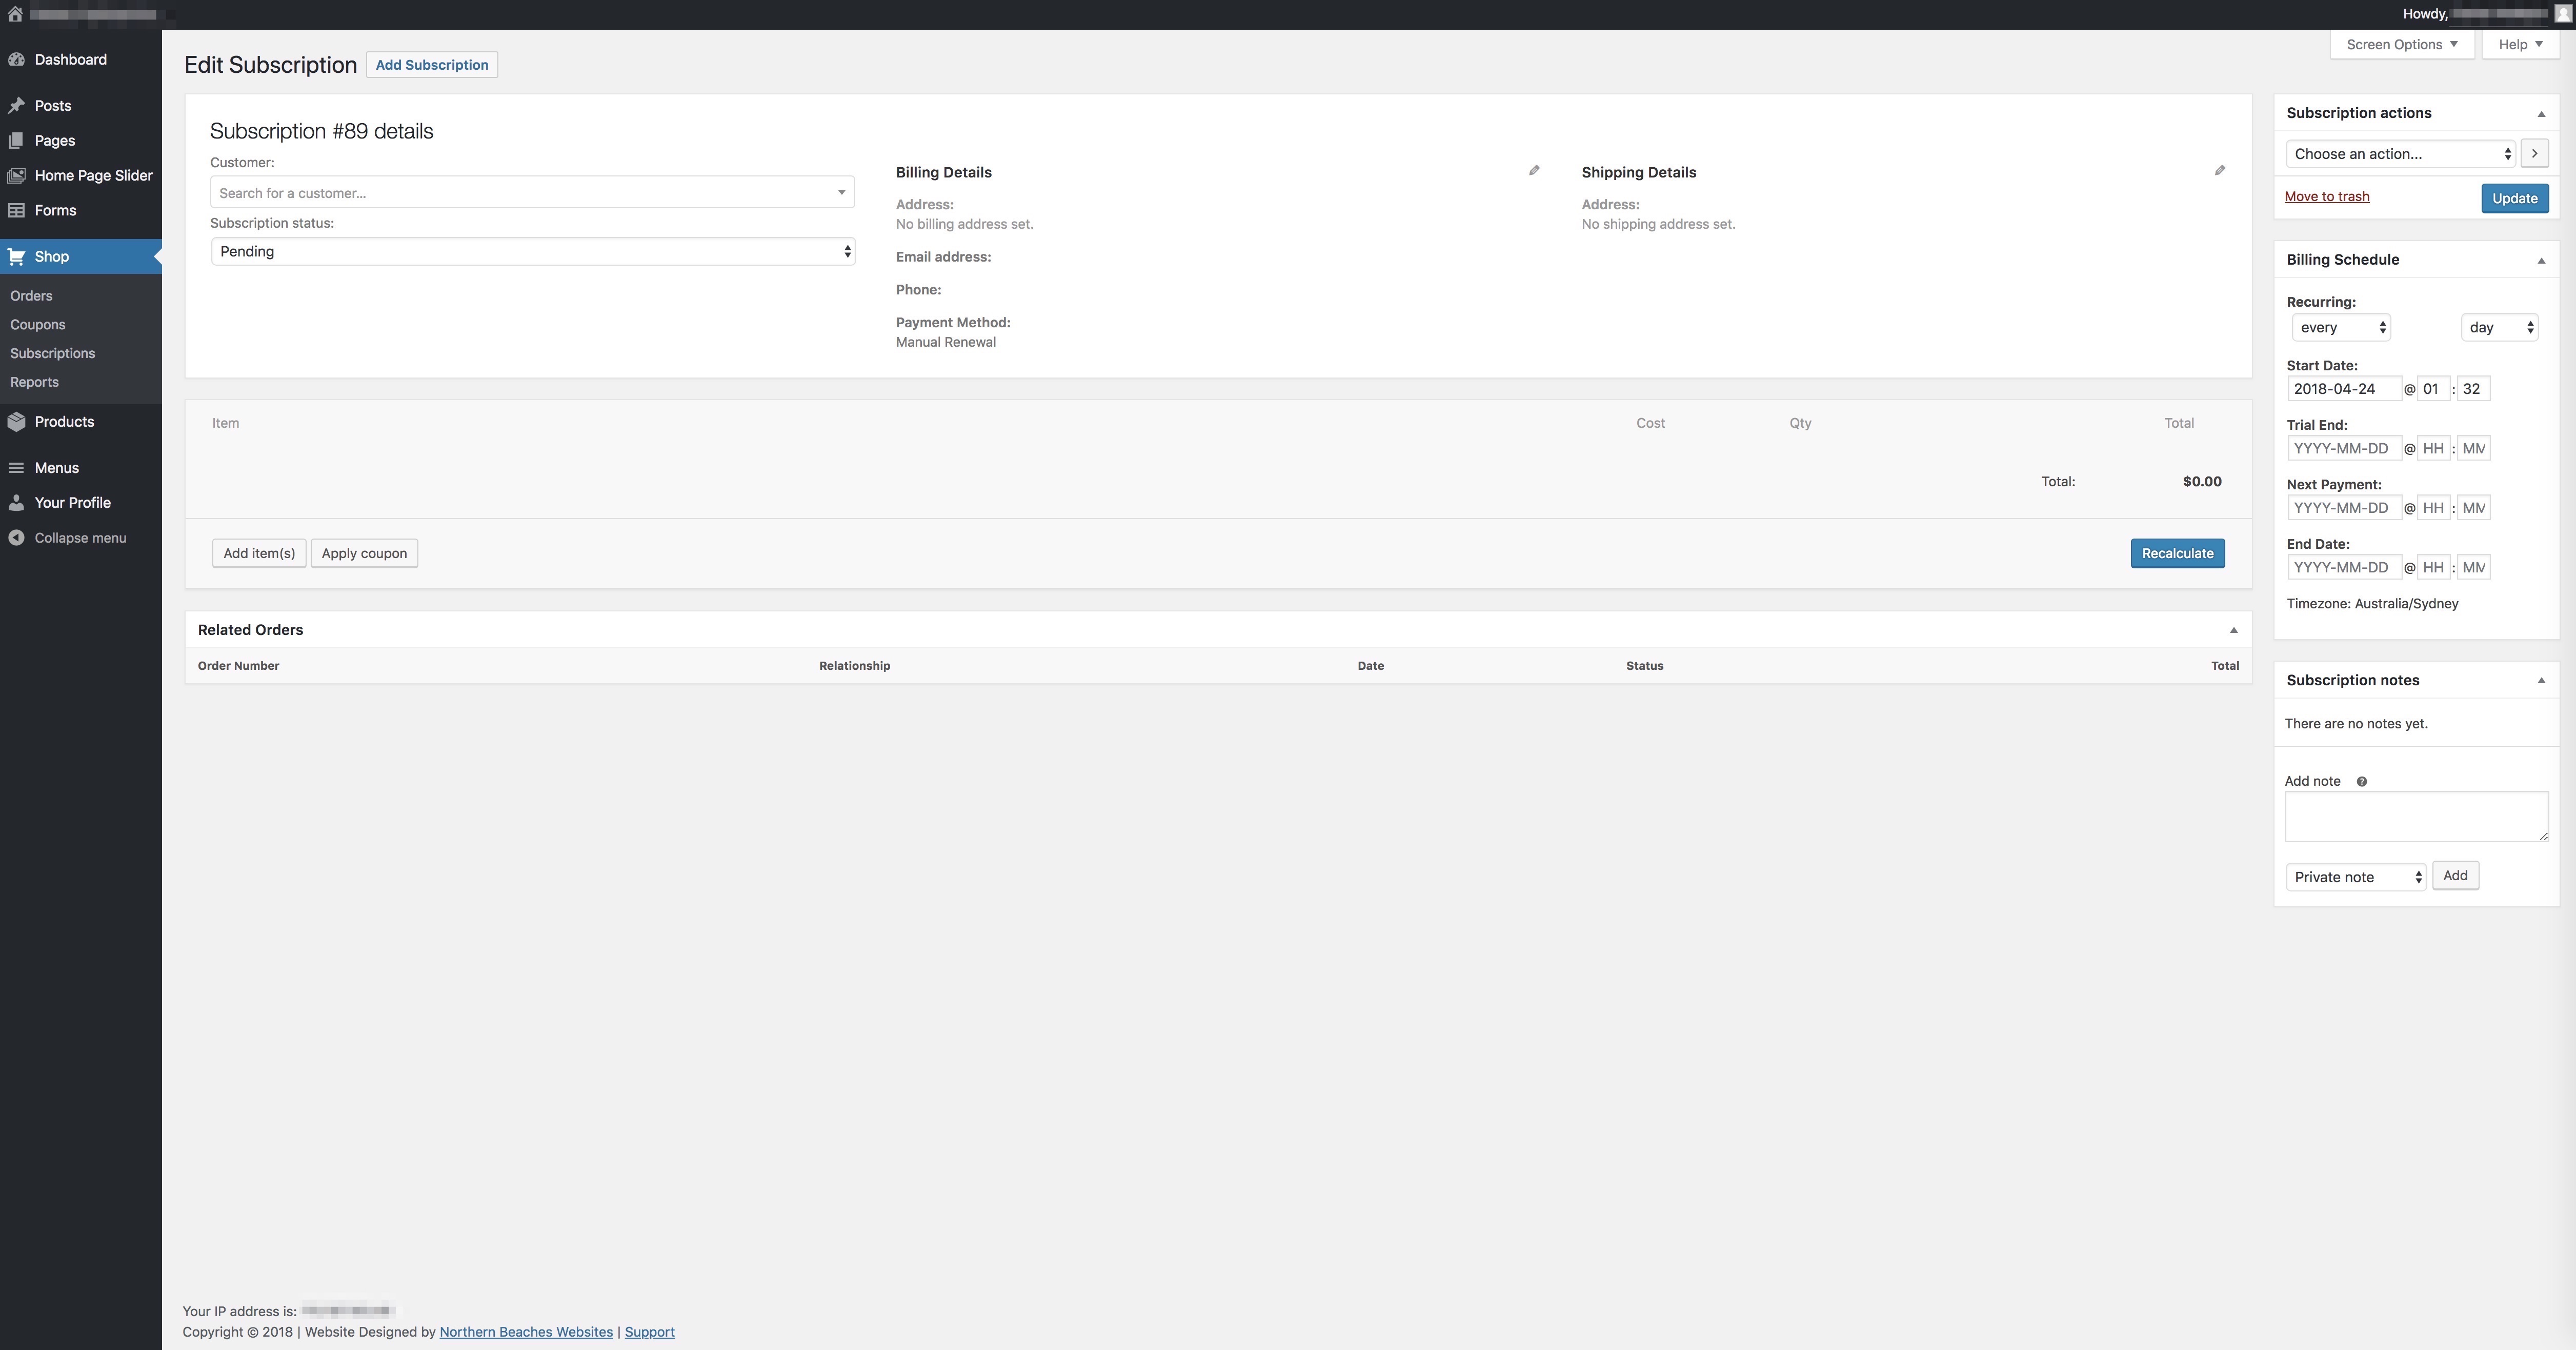Click the home icon in admin bar
Viewport: 2576px width, 1350px height.
tap(15, 14)
